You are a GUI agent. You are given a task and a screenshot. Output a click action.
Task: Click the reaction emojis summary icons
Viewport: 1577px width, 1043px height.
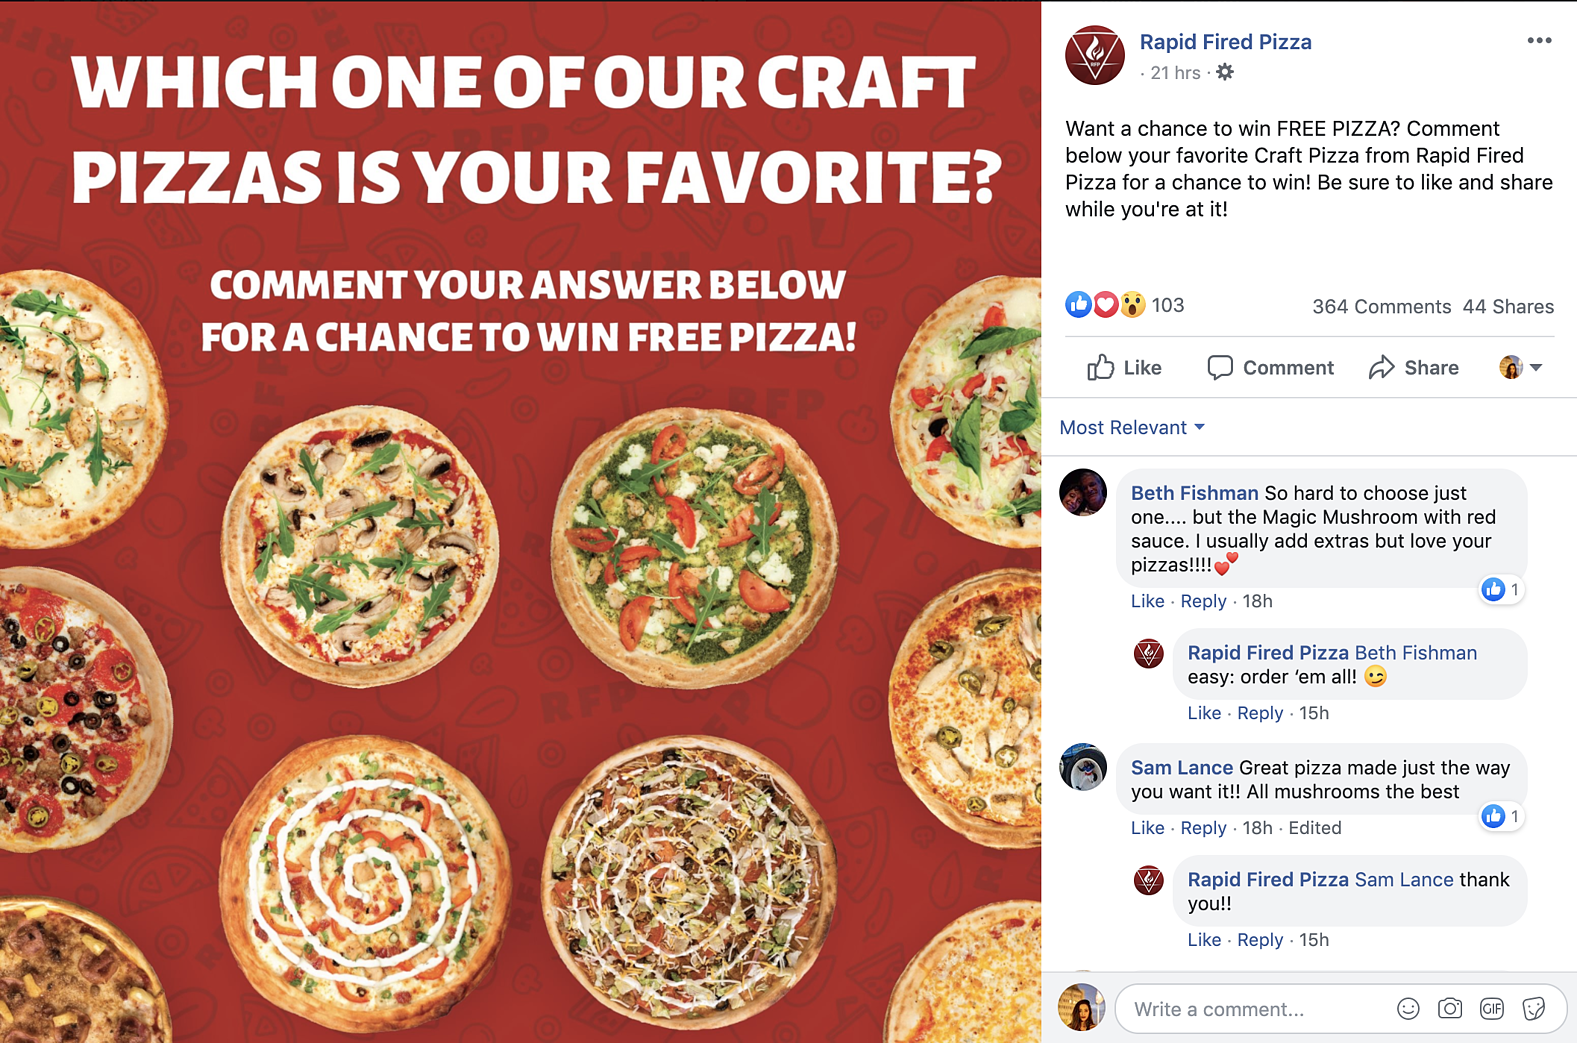pyautogui.click(x=1104, y=305)
